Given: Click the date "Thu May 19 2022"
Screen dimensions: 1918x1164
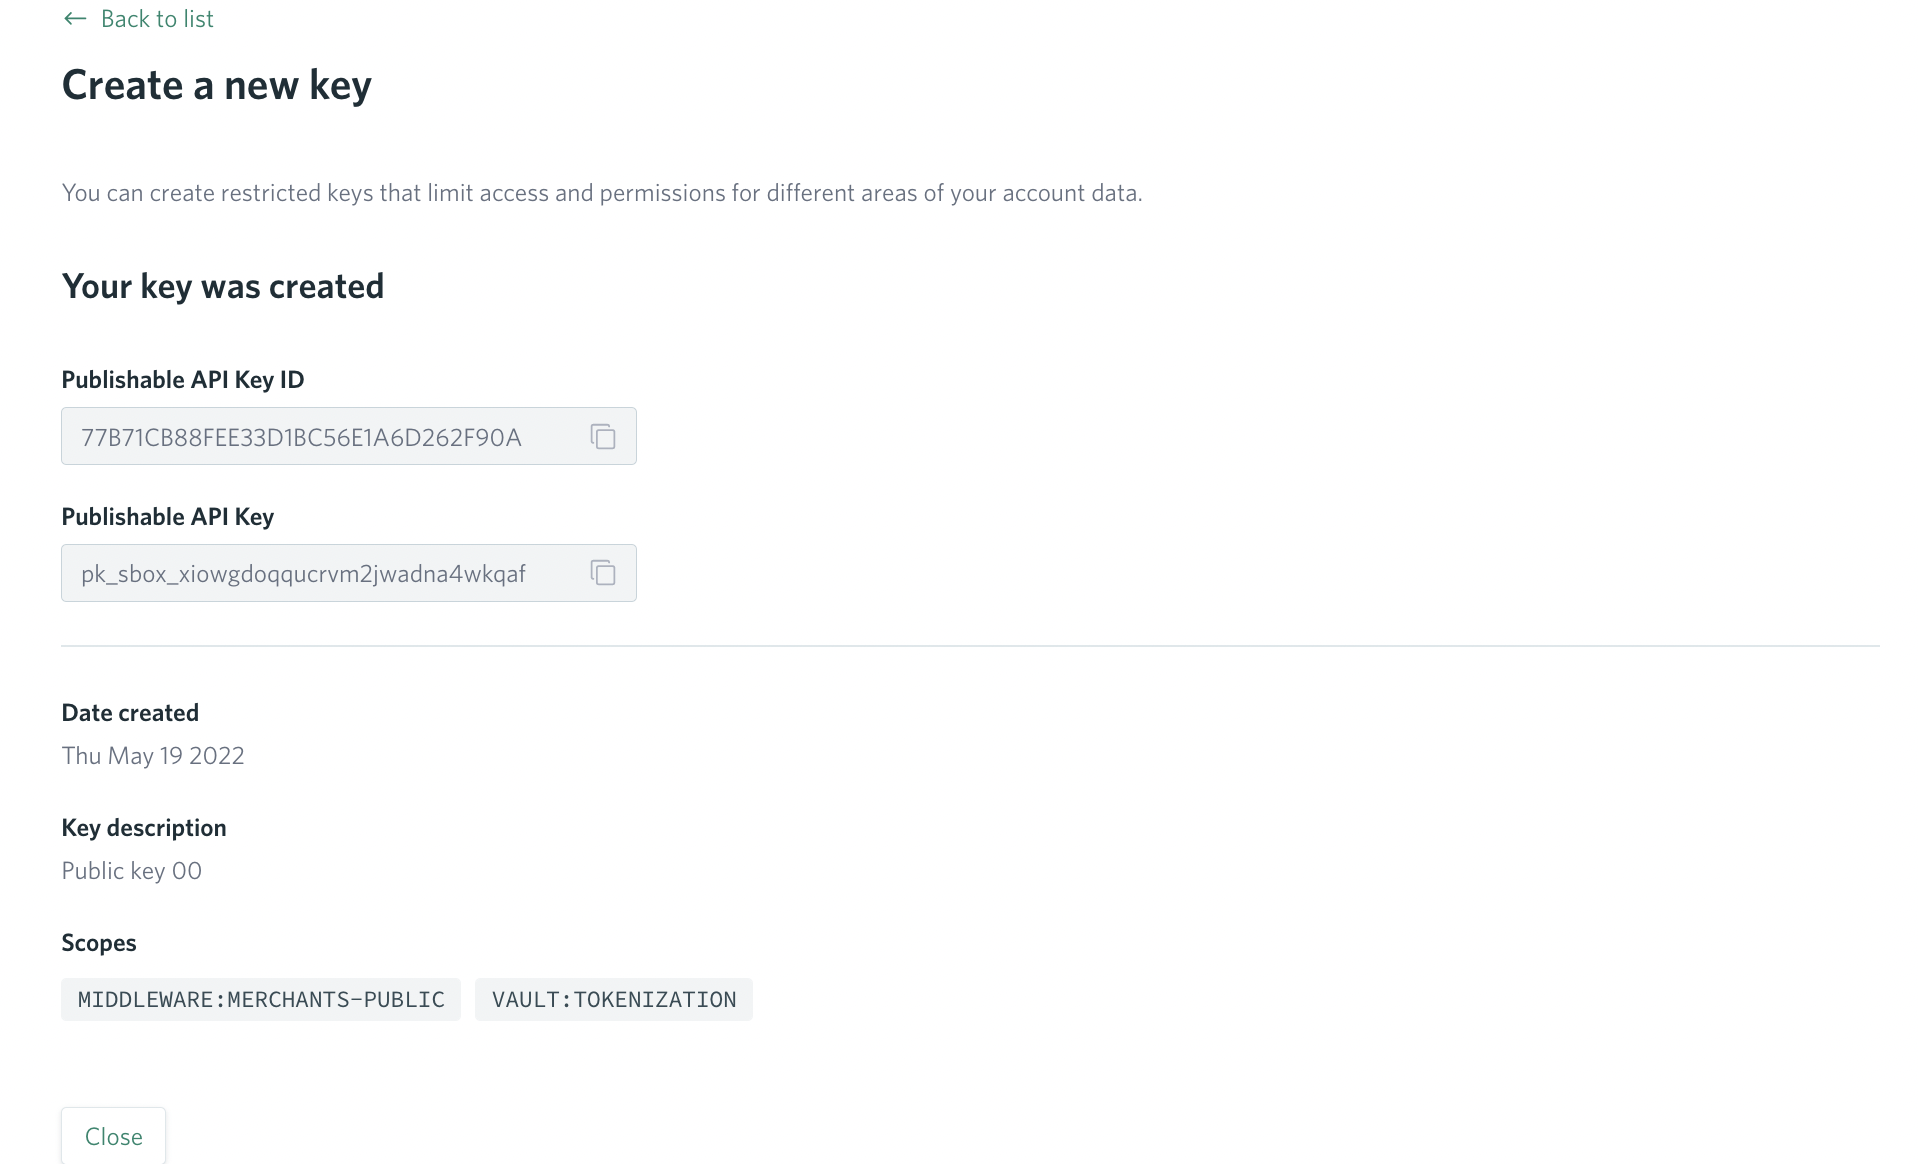Looking at the screenshot, I should [153, 756].
